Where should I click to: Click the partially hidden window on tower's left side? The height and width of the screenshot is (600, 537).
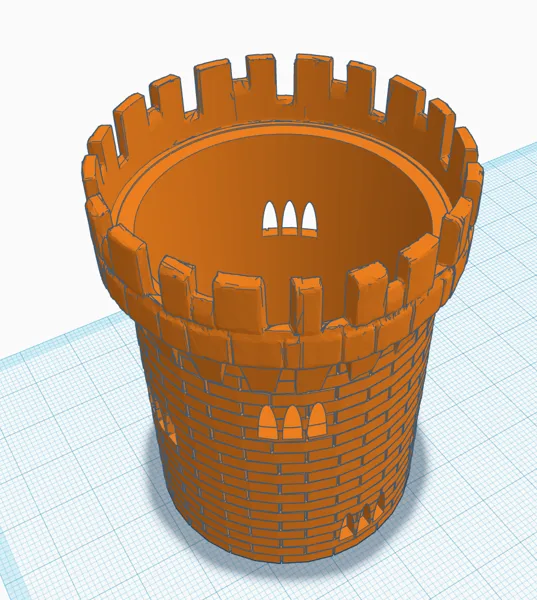tap(165, 424)
